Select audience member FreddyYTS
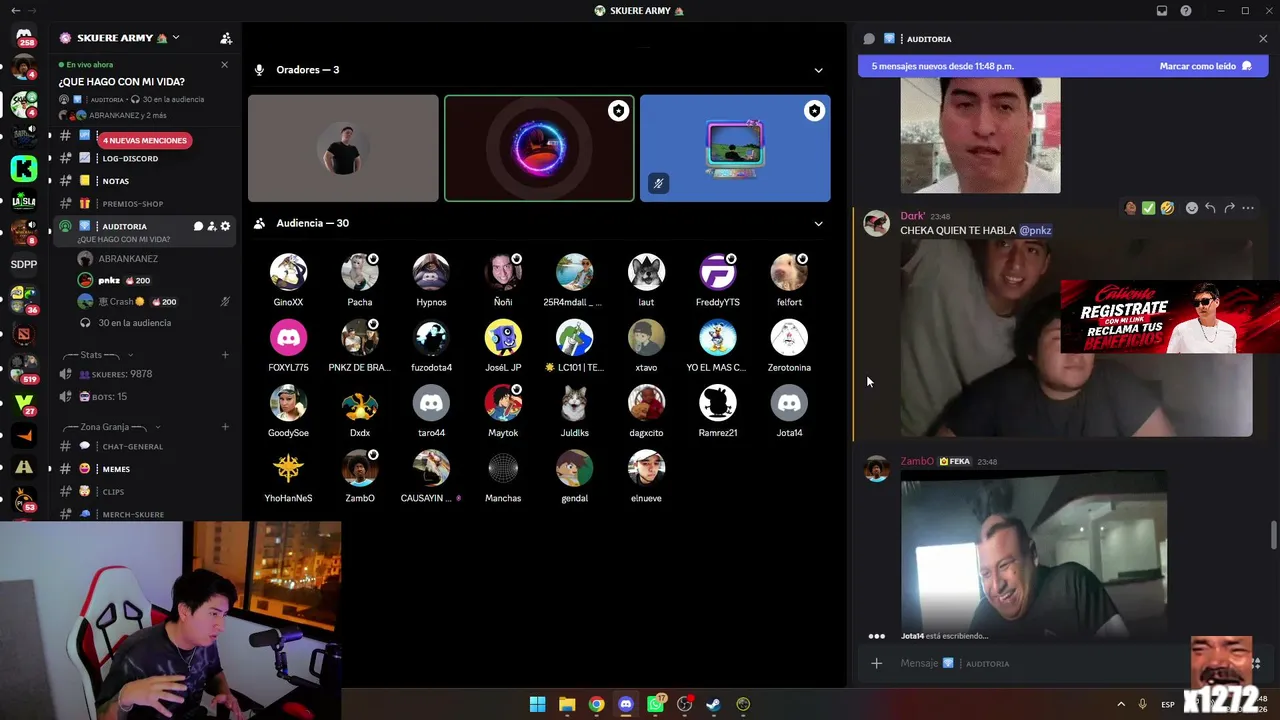Viewport: 1280px width, 720px height. [x=718, y=280]
